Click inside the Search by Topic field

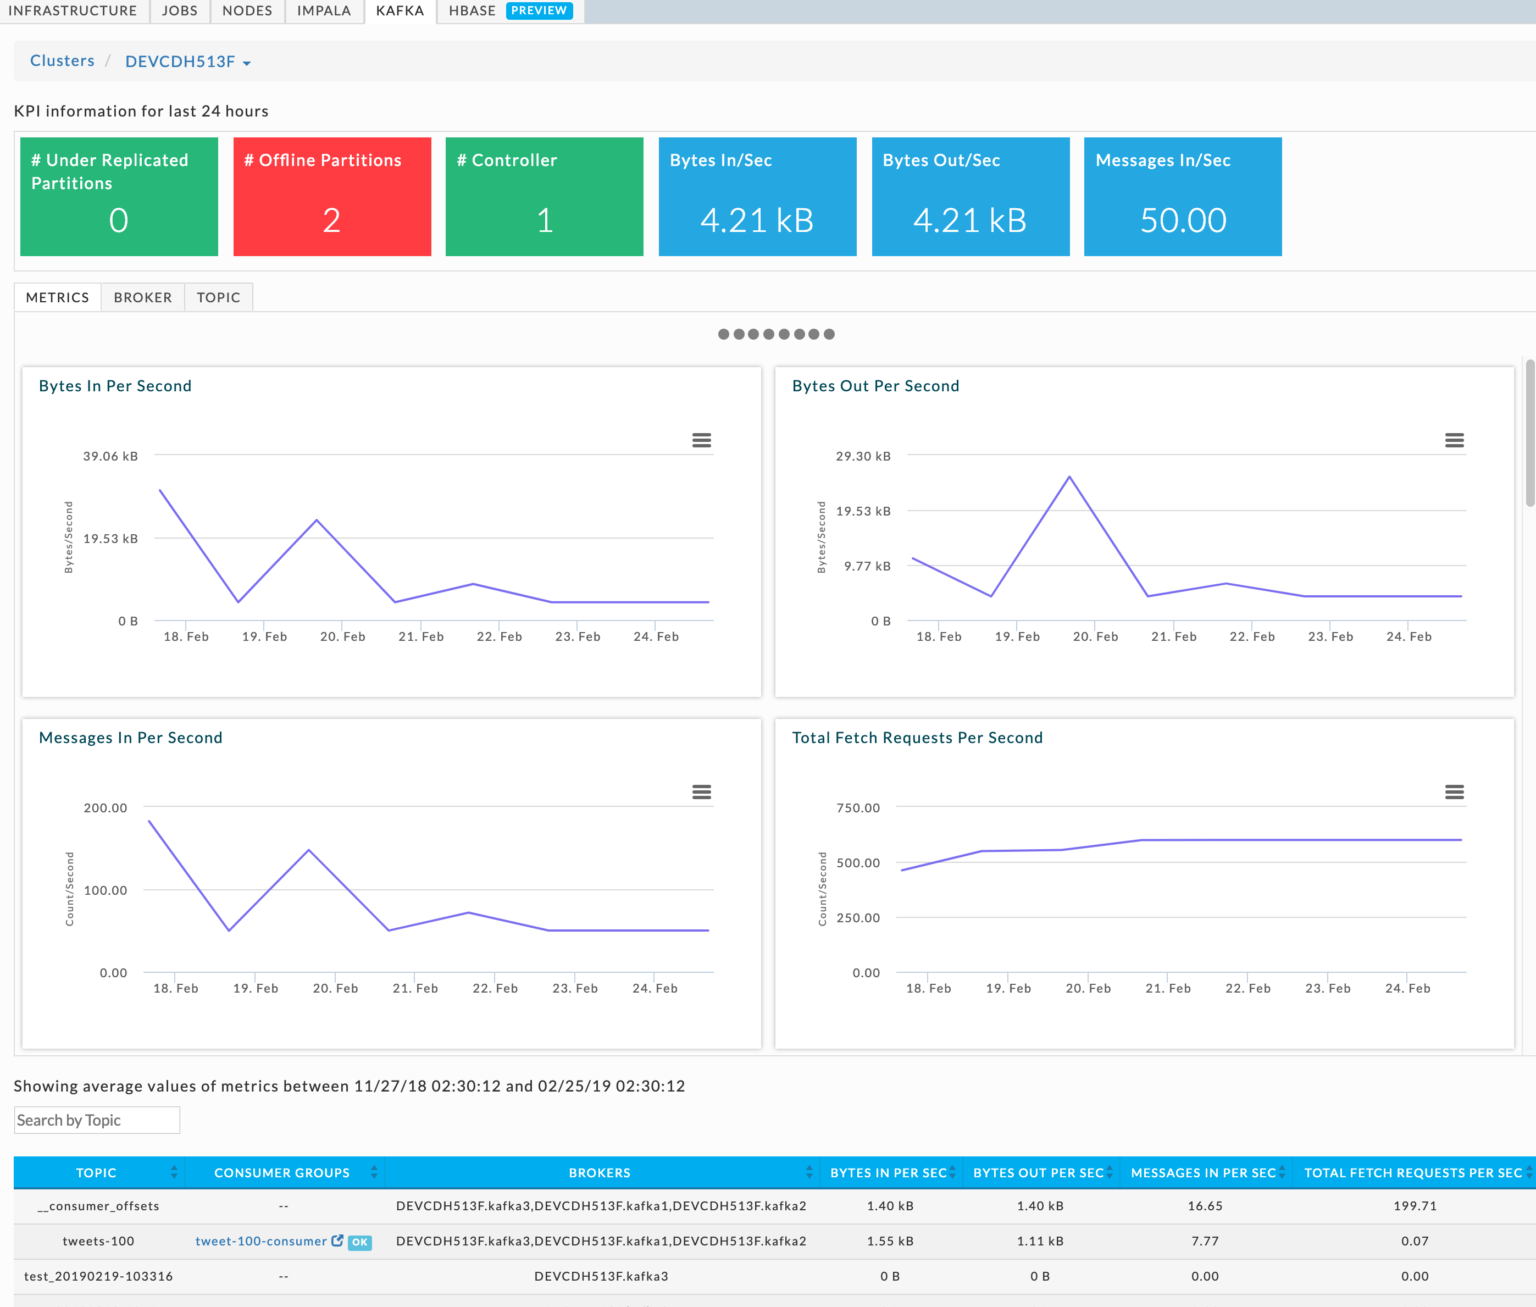click(95, 1120)
